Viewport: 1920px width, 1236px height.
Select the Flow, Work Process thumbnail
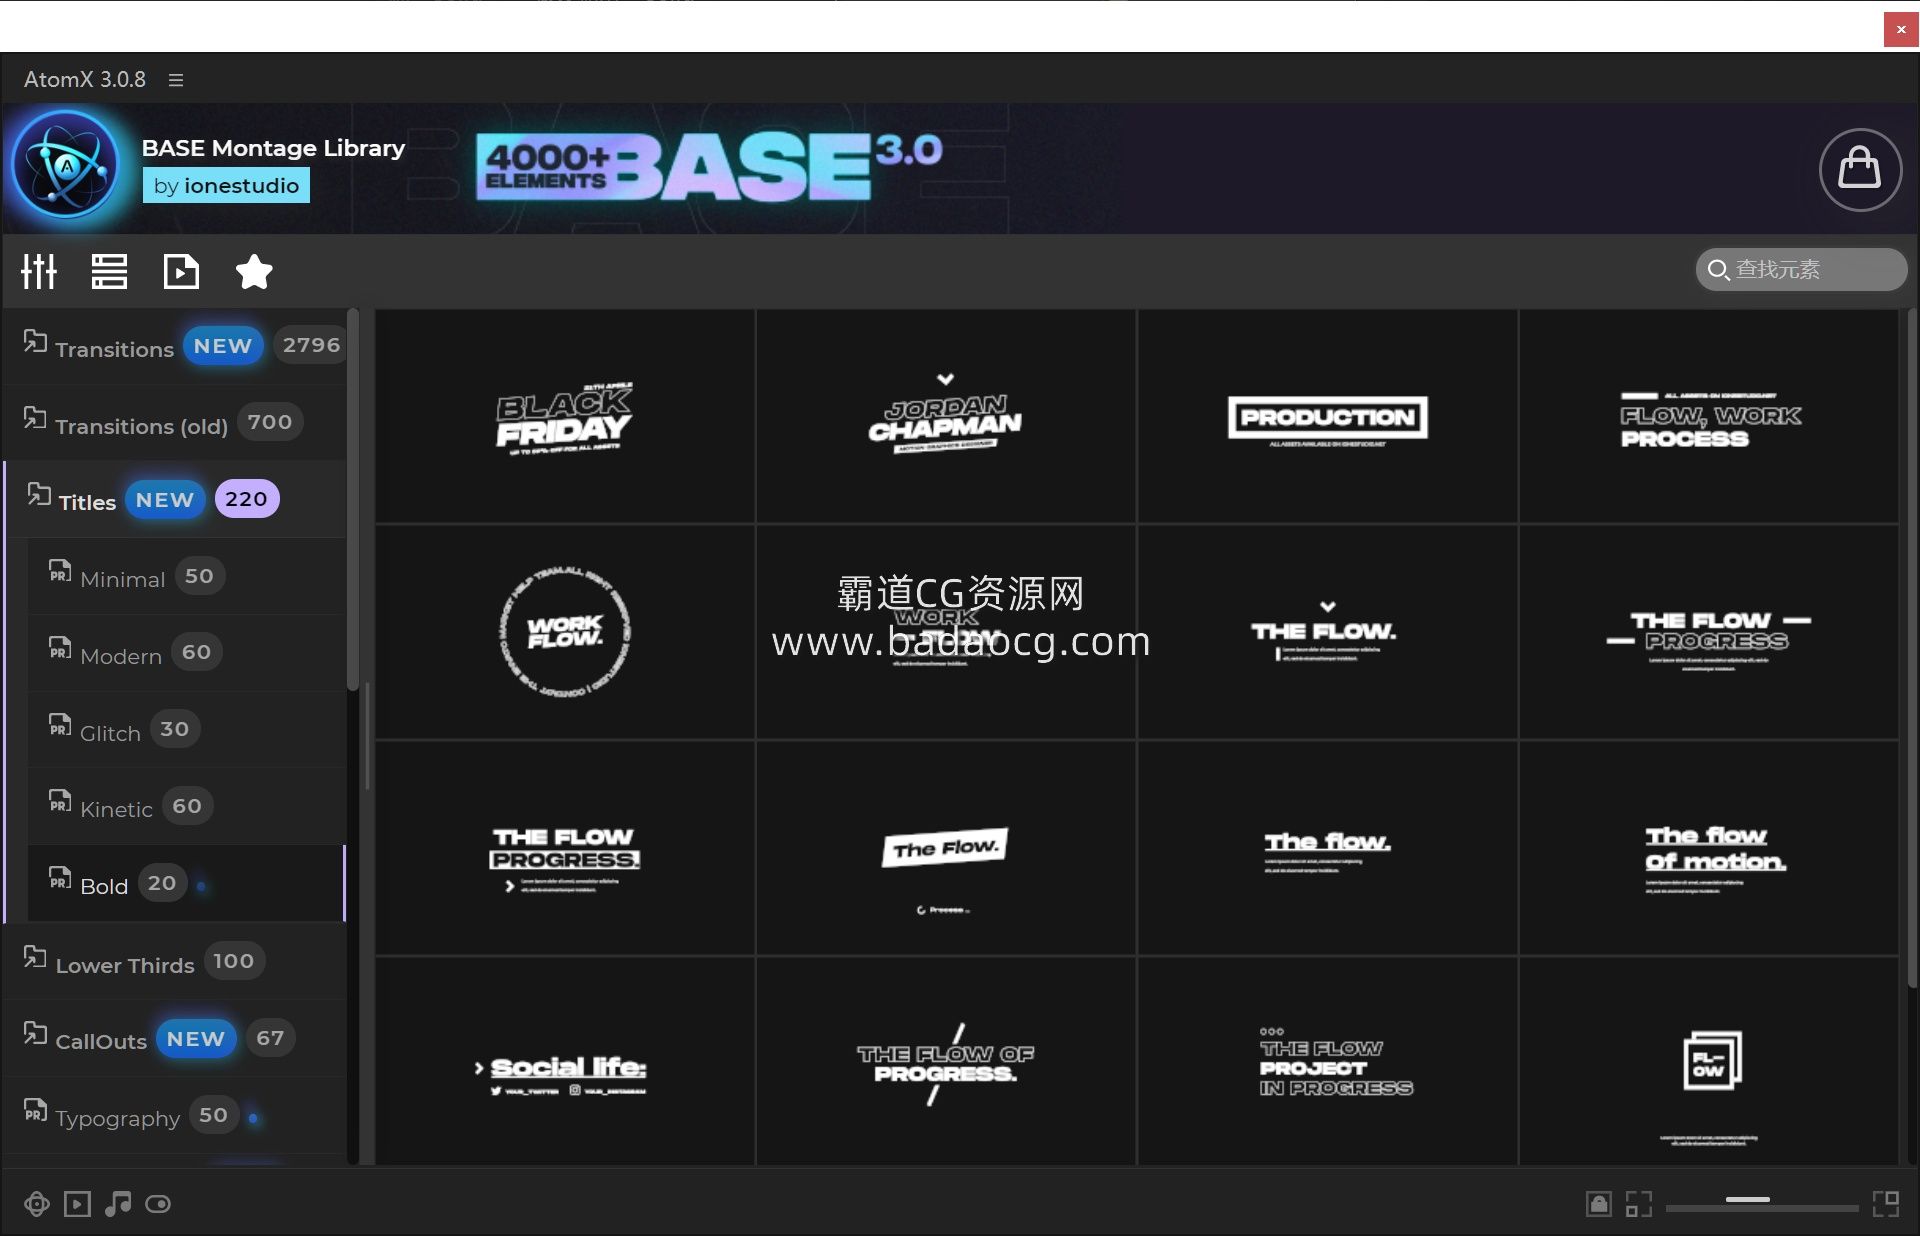[1709, 416]
